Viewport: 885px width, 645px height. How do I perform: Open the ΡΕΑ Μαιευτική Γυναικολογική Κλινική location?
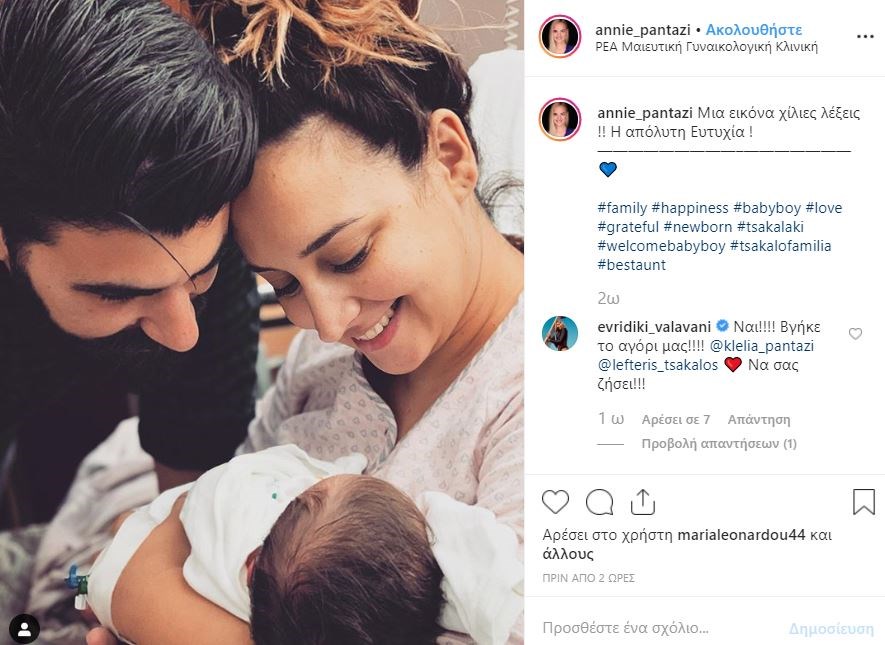click(707, 47)
